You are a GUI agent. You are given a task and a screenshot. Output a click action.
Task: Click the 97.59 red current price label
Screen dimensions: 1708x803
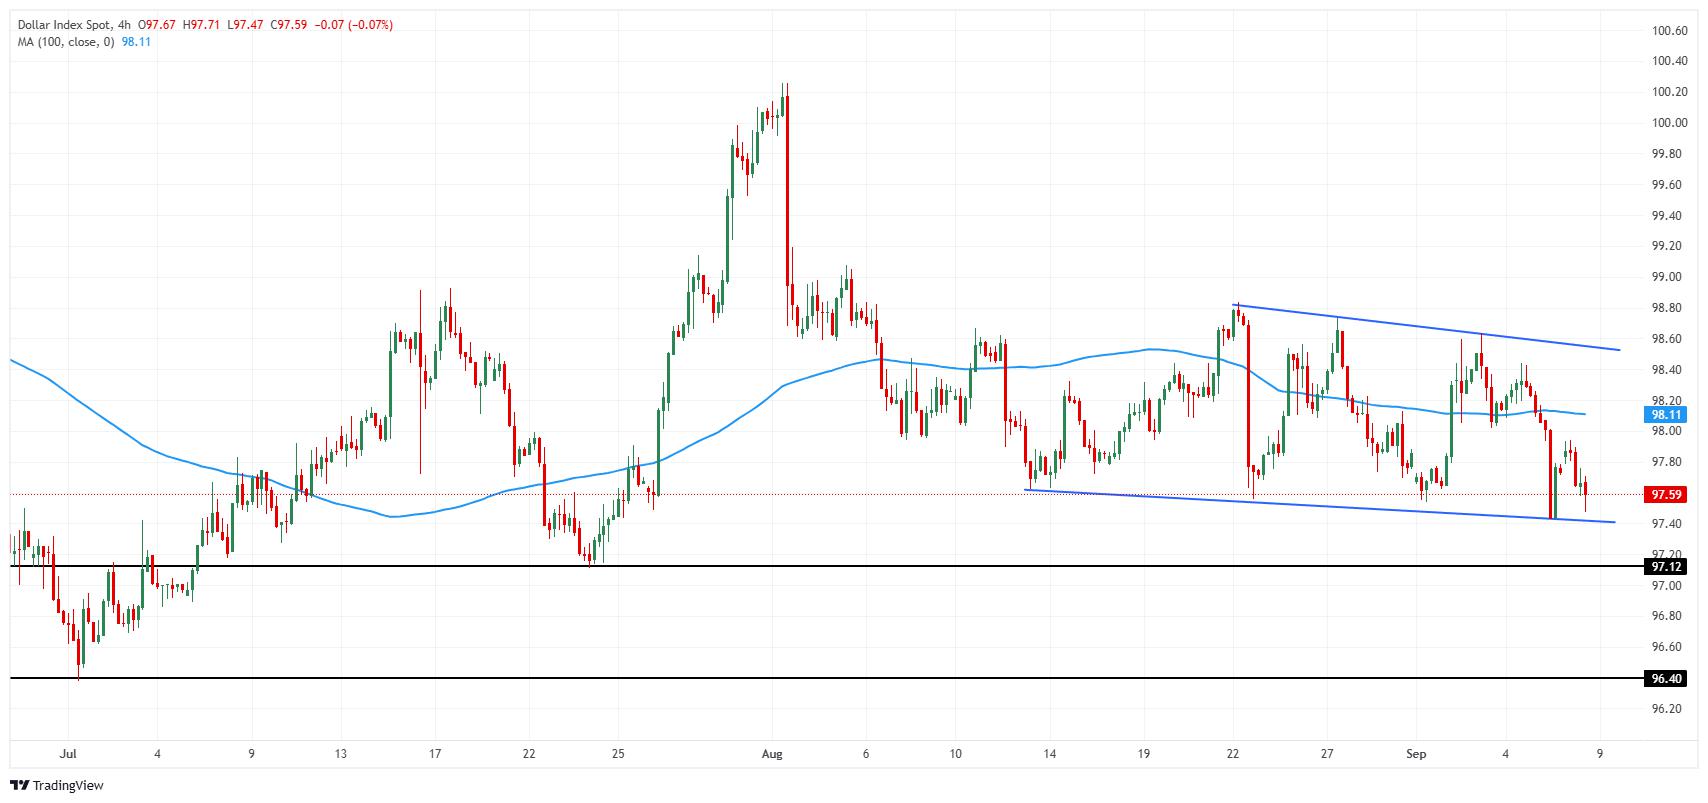(x=1665, y=494)
